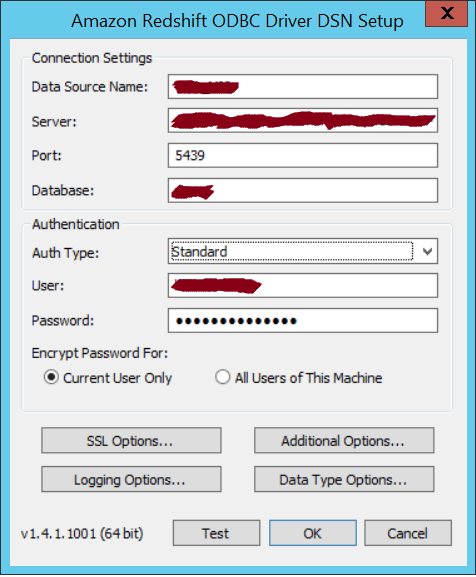This screenshot has width=476, height=577.
Task: Open Logging Options dialog
Action: coord(131,479)
